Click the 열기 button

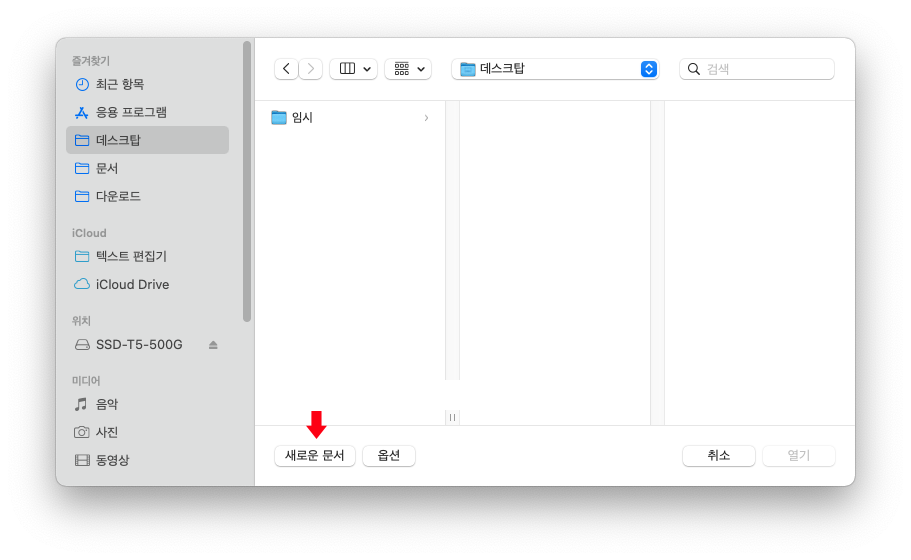coord(799,455)
